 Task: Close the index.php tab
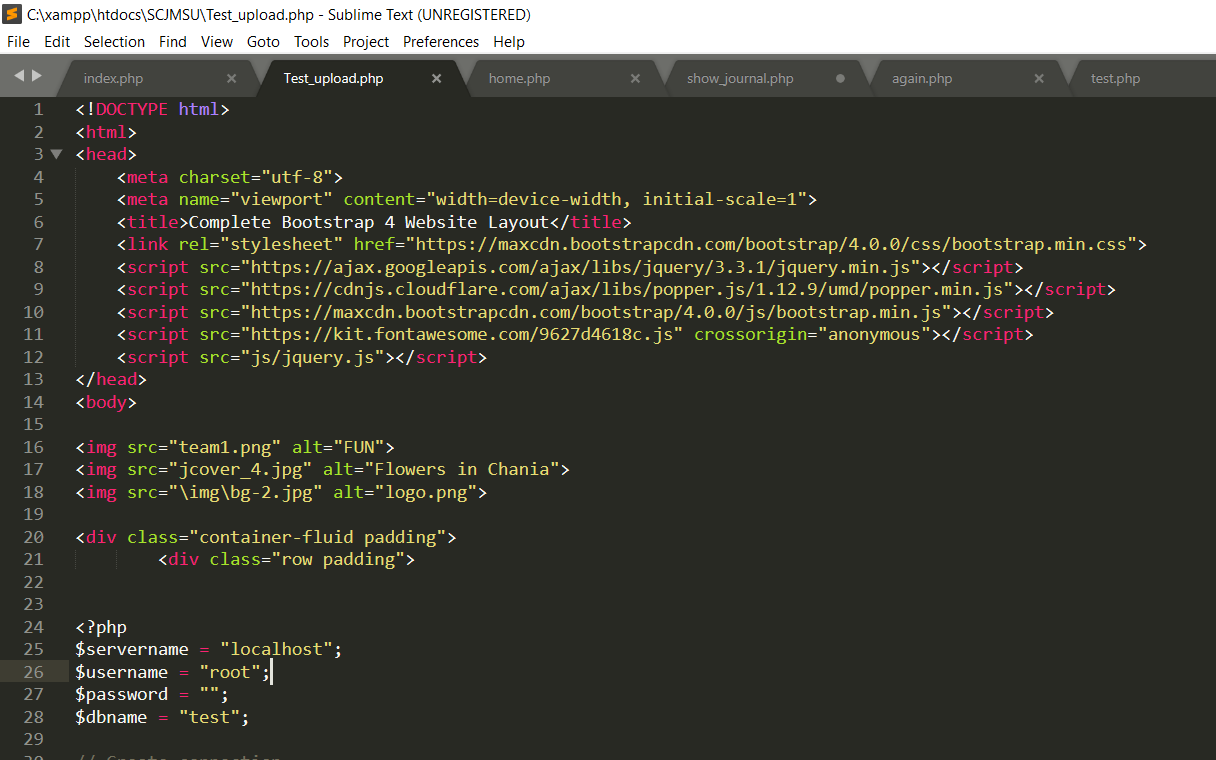coord(232,79)
